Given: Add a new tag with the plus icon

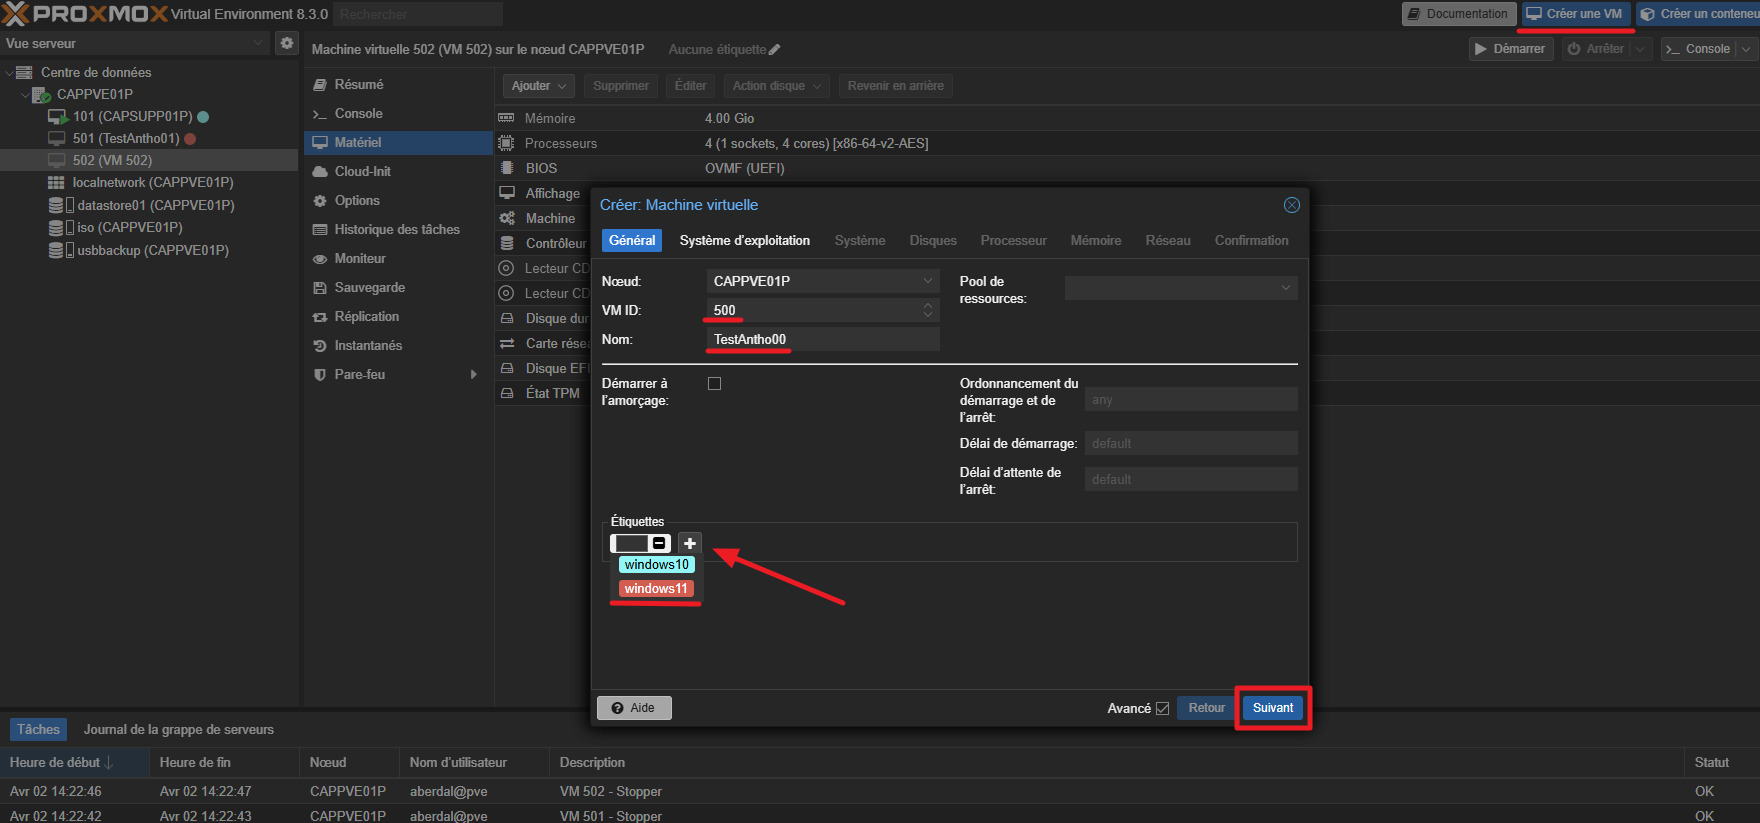Looking at the screenshot, I should [x=690, y=543].
